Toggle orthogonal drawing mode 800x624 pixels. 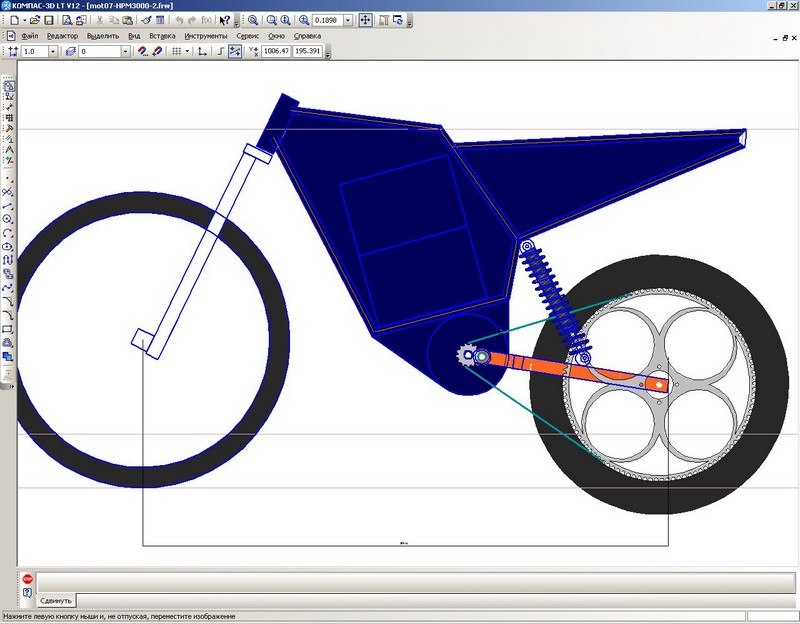point(219,51)
